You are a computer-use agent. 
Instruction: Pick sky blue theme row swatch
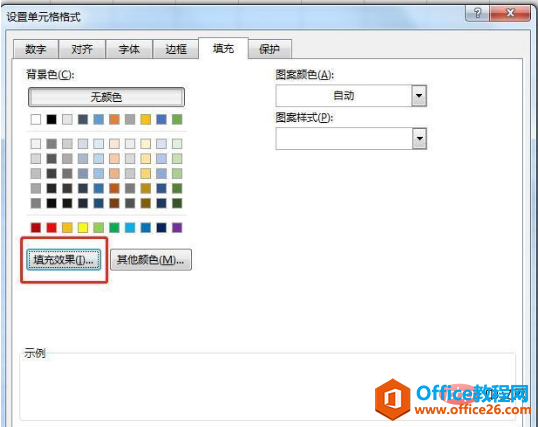click(x=98, y=119)
